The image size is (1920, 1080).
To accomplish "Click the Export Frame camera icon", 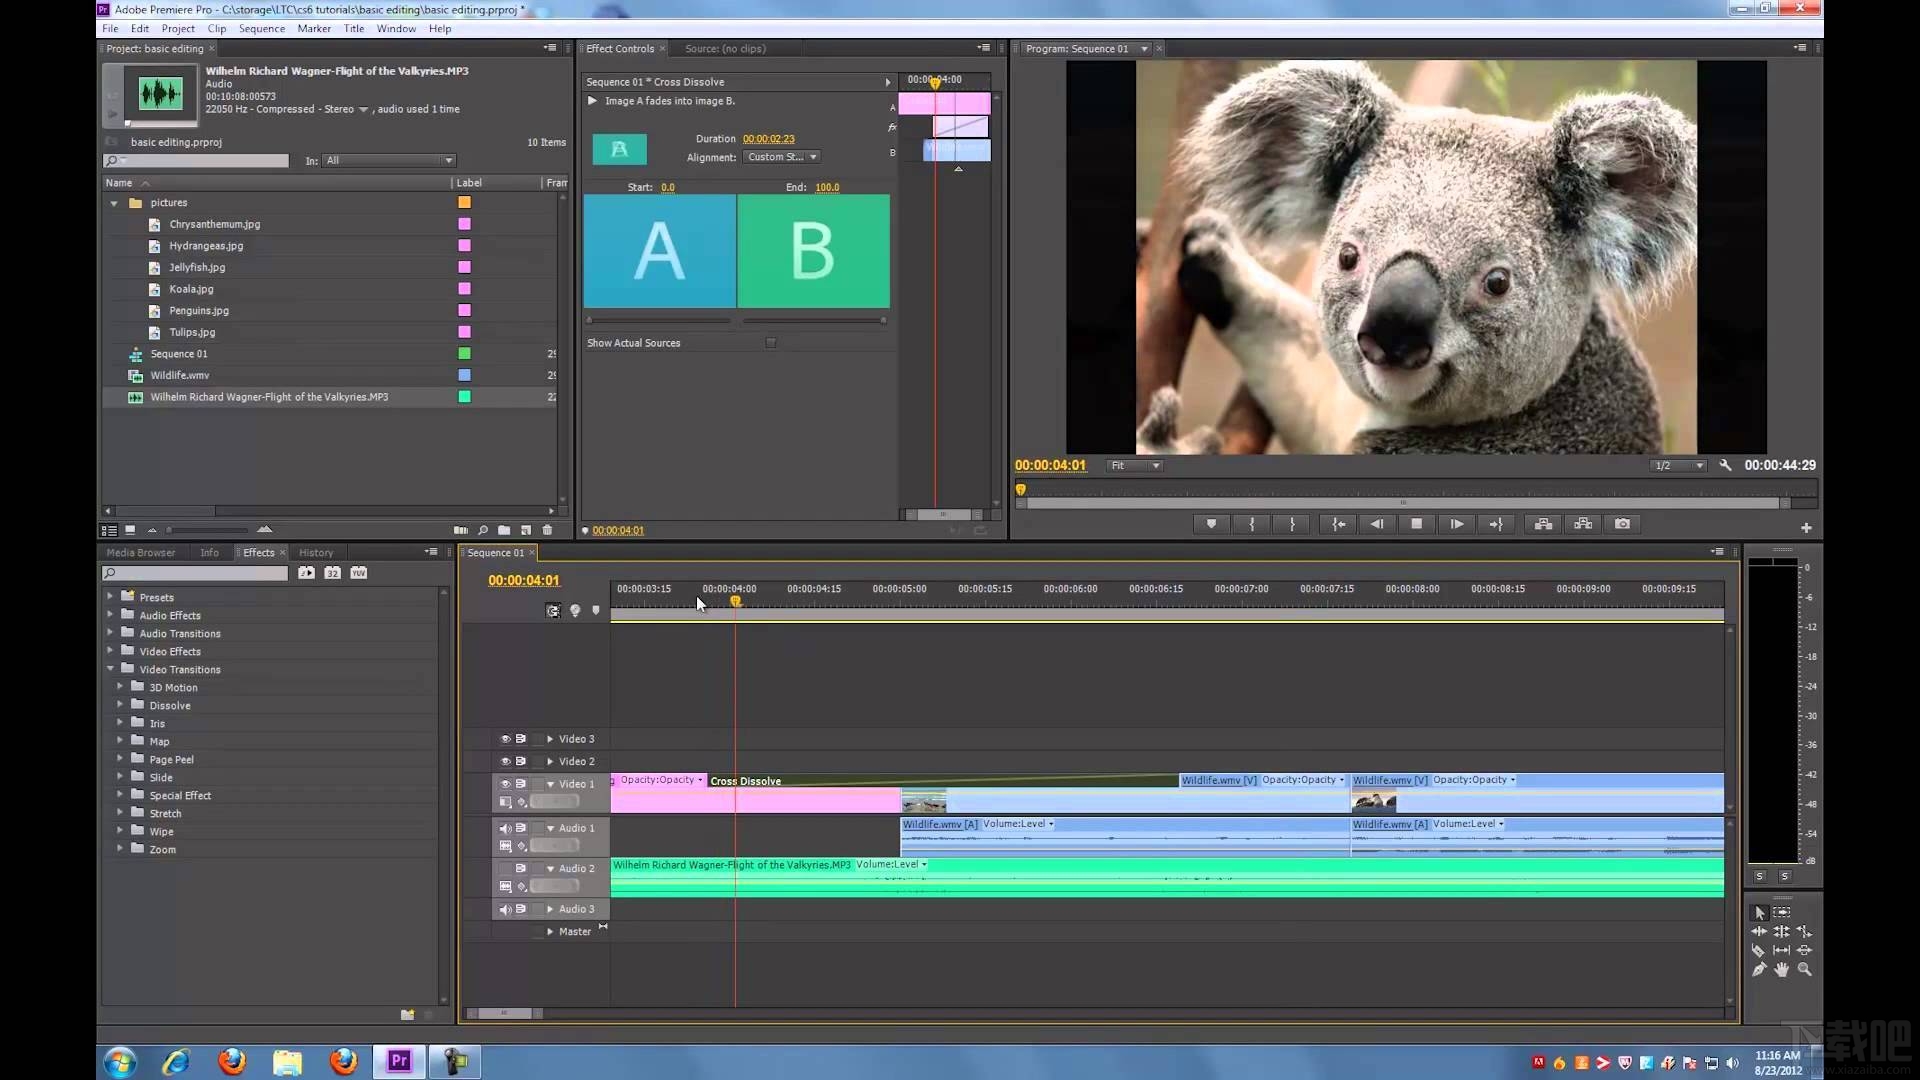I will (1622, 523).
